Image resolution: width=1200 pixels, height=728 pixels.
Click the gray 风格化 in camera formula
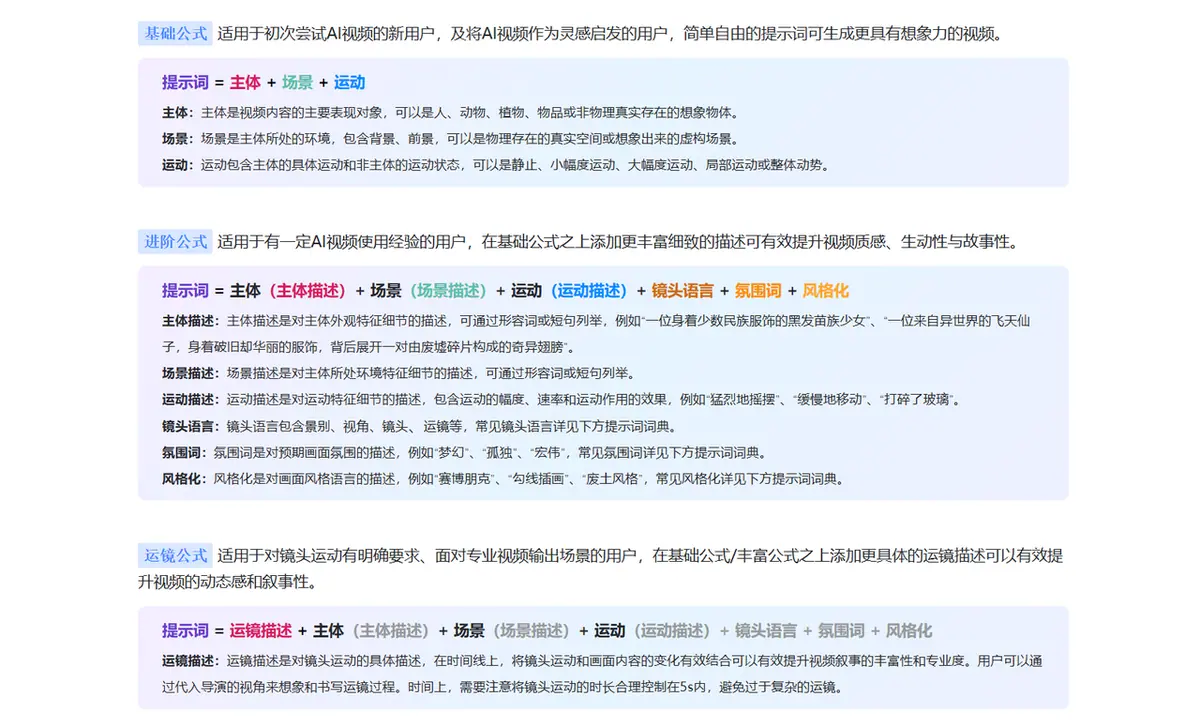[909, 631]
